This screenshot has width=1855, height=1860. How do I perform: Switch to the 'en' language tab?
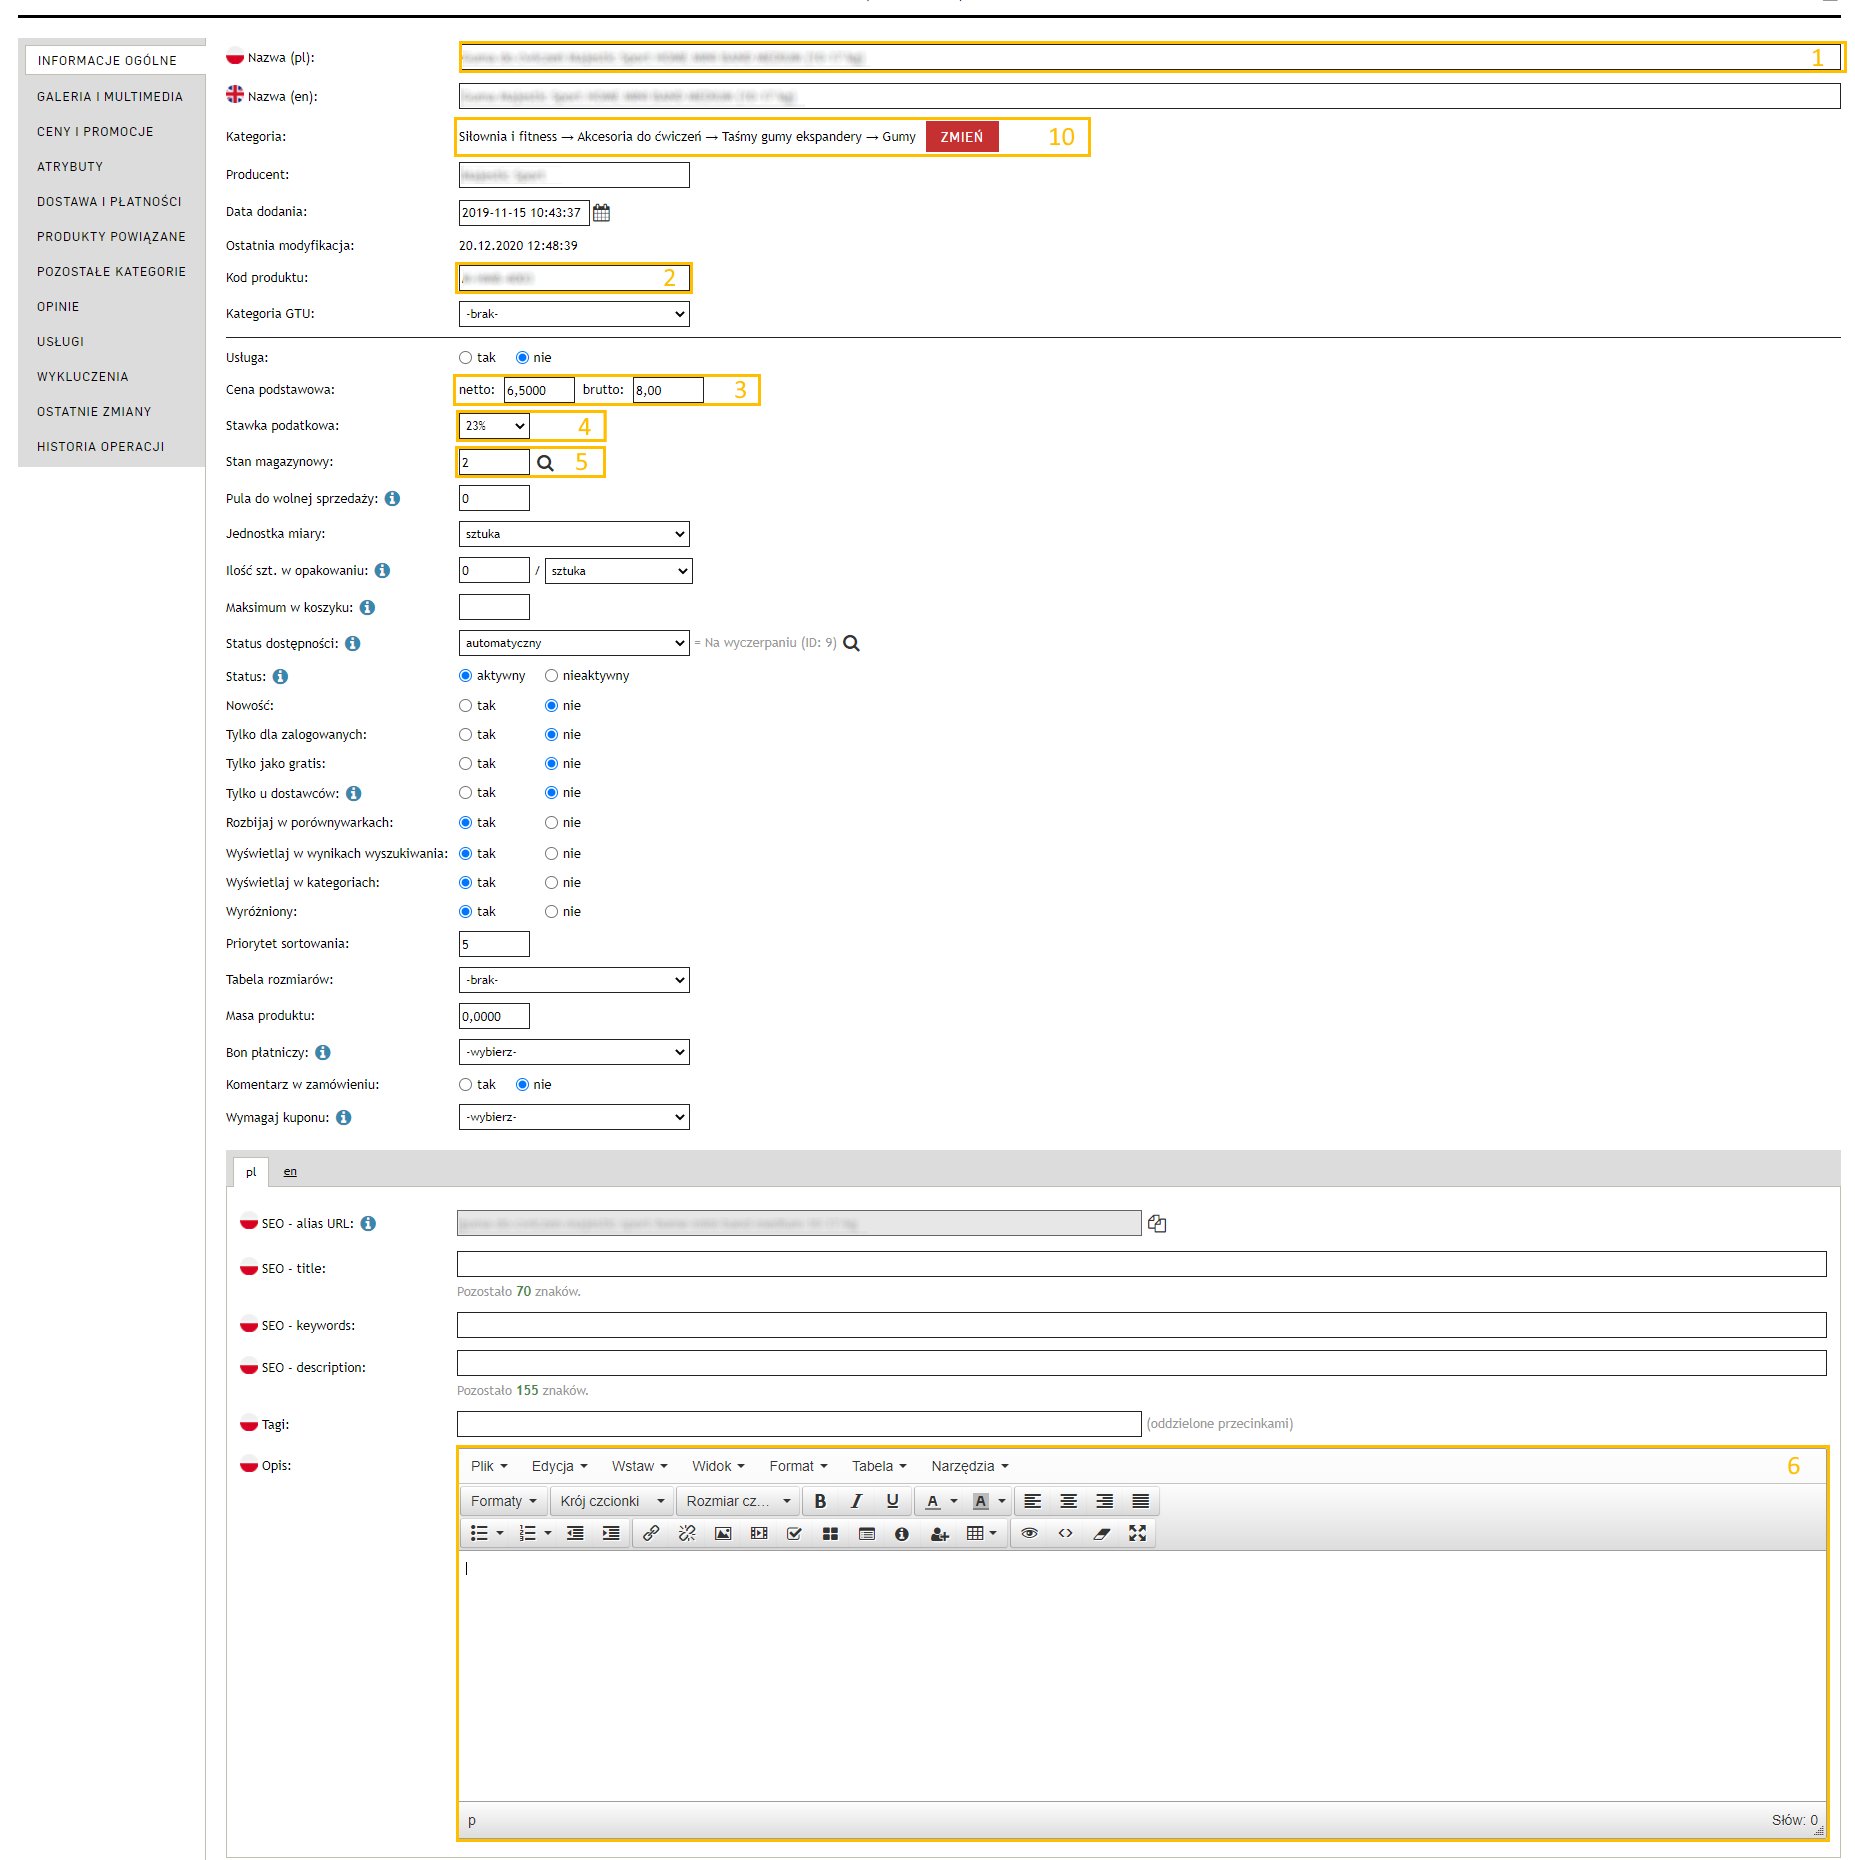[290, 1172]
